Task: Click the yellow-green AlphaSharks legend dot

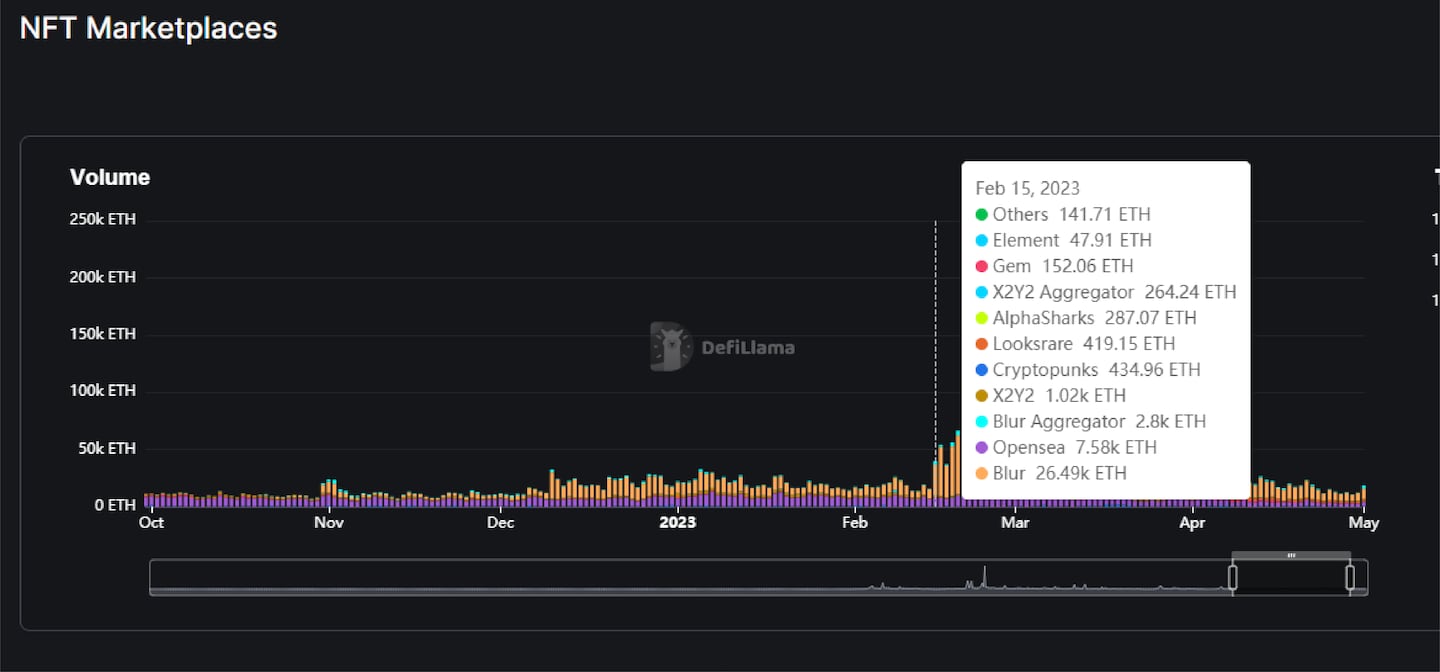Action: (981, 319)
